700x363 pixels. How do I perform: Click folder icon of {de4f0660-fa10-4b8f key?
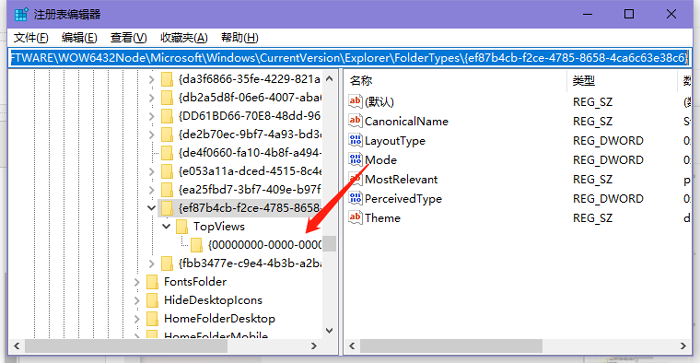(x=167, y=153)
